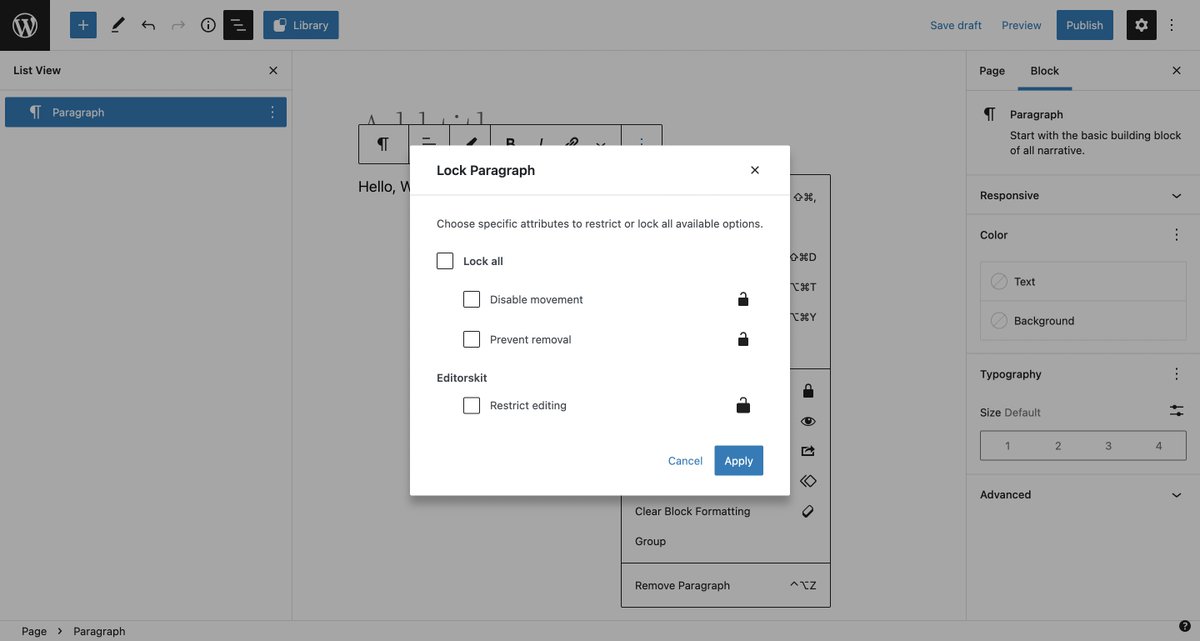Screen dimensions: 1200x641
Task: Toggle custom font size sliders icon
Action: tap(1176, 411)
